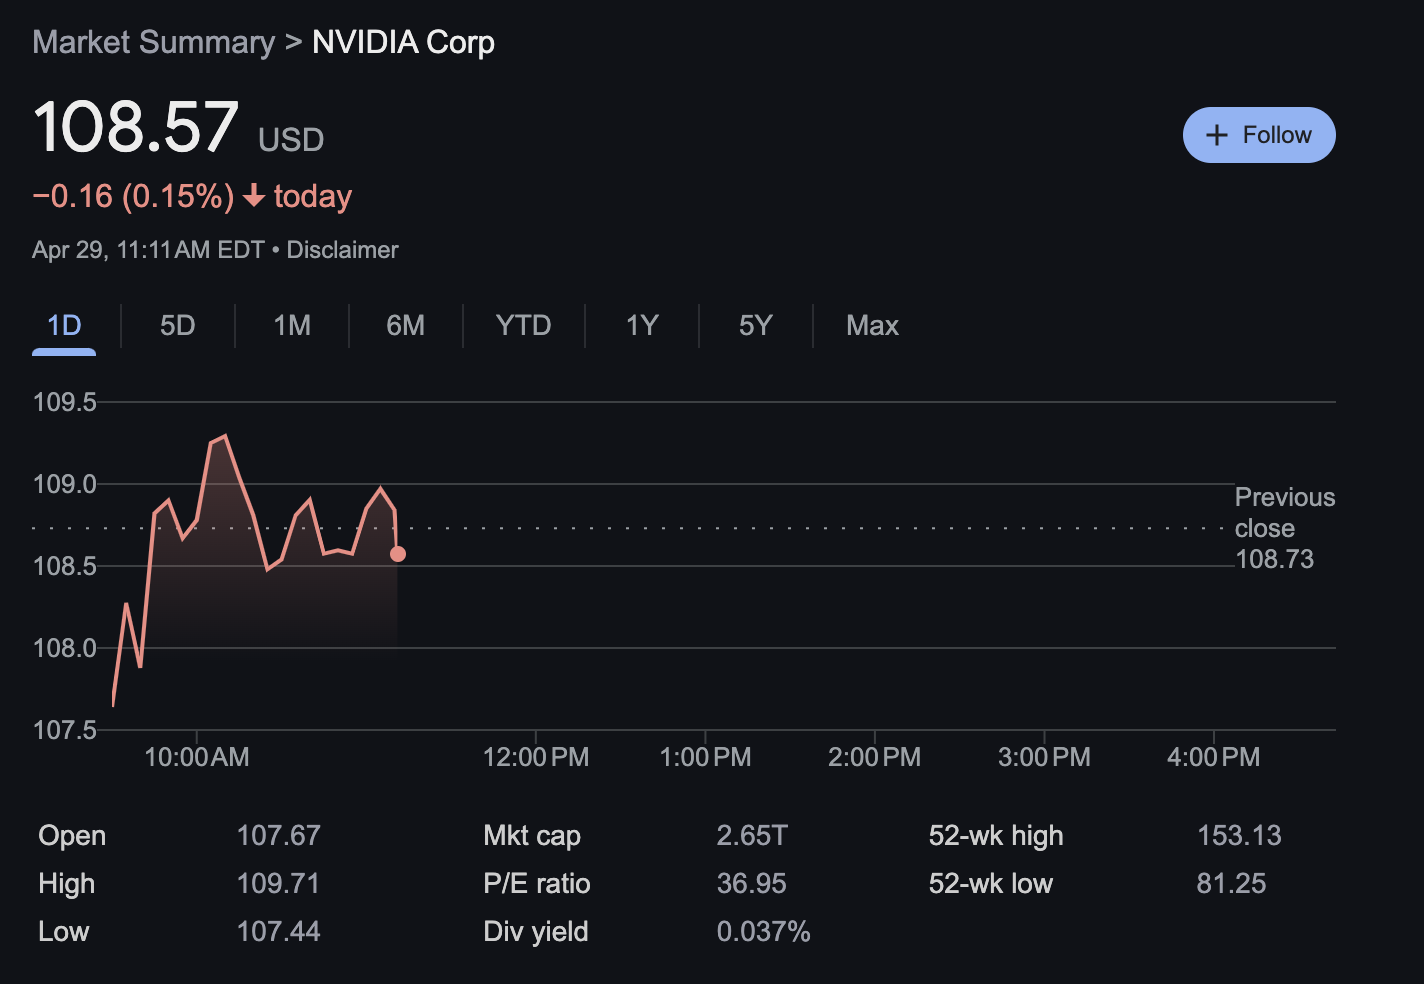Click the Open value 107.67

click(x=278, y=836)
